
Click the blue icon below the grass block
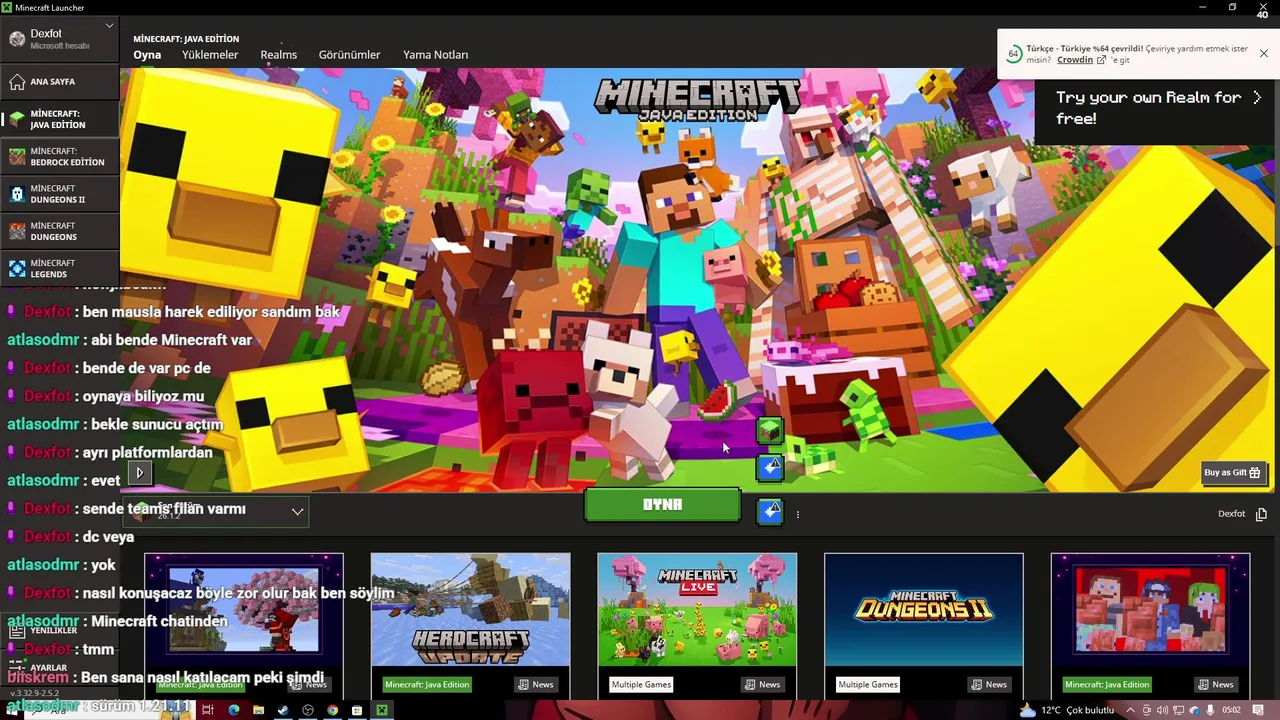pos(769,467)
